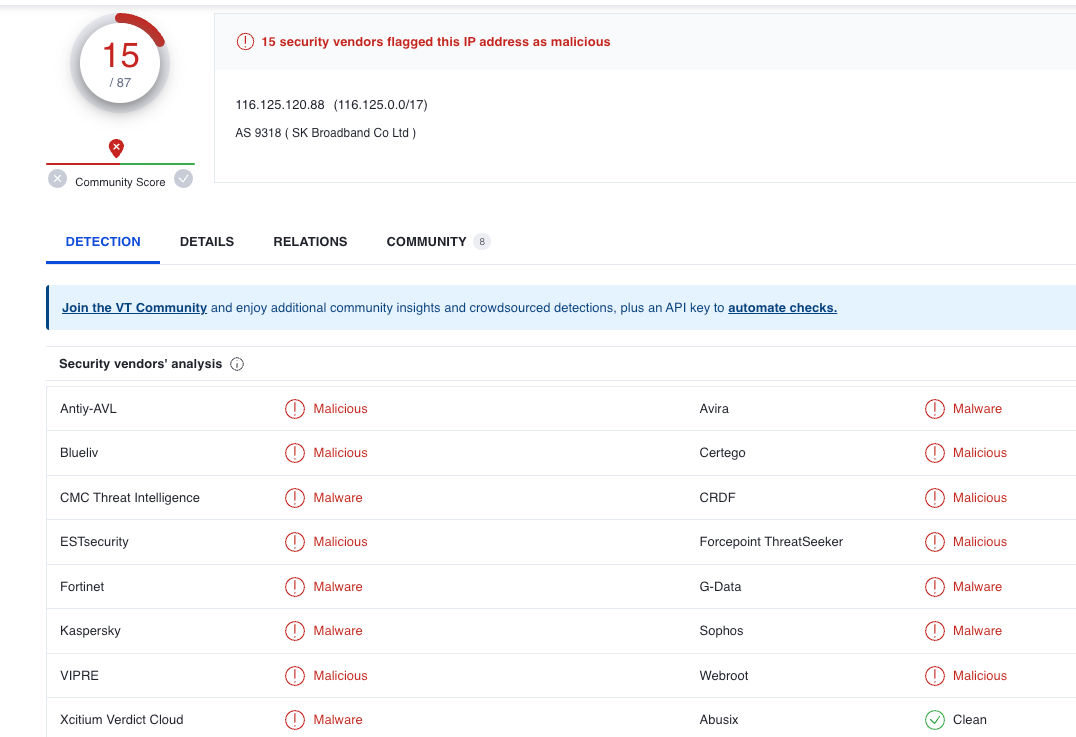Switch to the DETAILS tab

[x=207, y=242]
